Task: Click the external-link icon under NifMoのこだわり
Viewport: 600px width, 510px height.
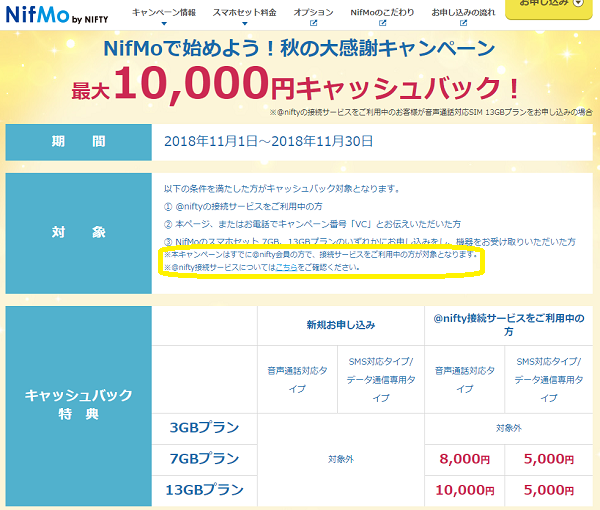Action: point(382,23)
